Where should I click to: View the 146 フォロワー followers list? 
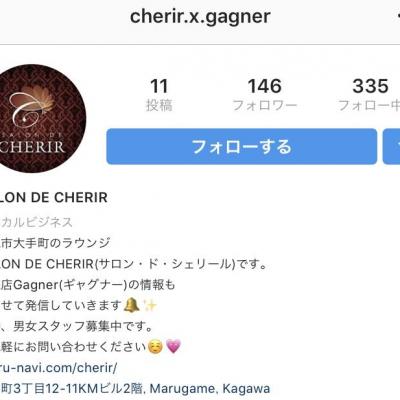click(265, 95)
